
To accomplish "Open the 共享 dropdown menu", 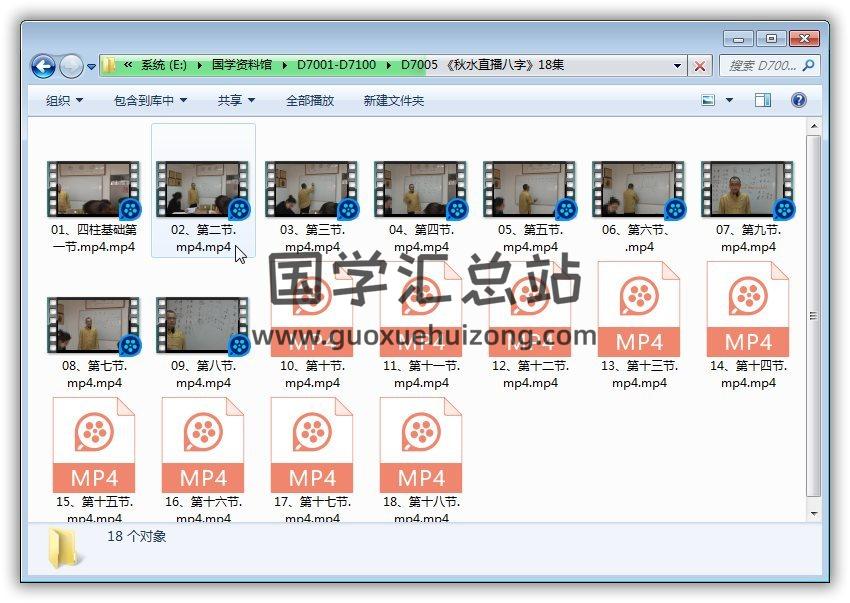I will click(x=236, y=101).
